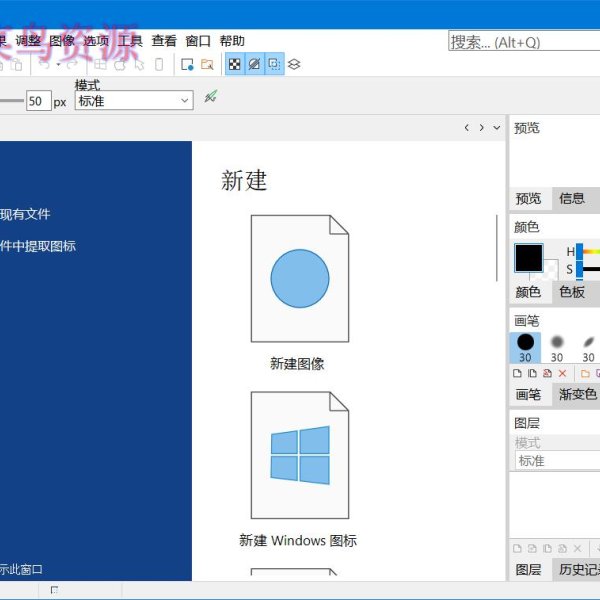The height and width of the screenshot is (600, 600).
Task: Click the 件中提取图标 link in sidebar
Action: click(38, 246)
